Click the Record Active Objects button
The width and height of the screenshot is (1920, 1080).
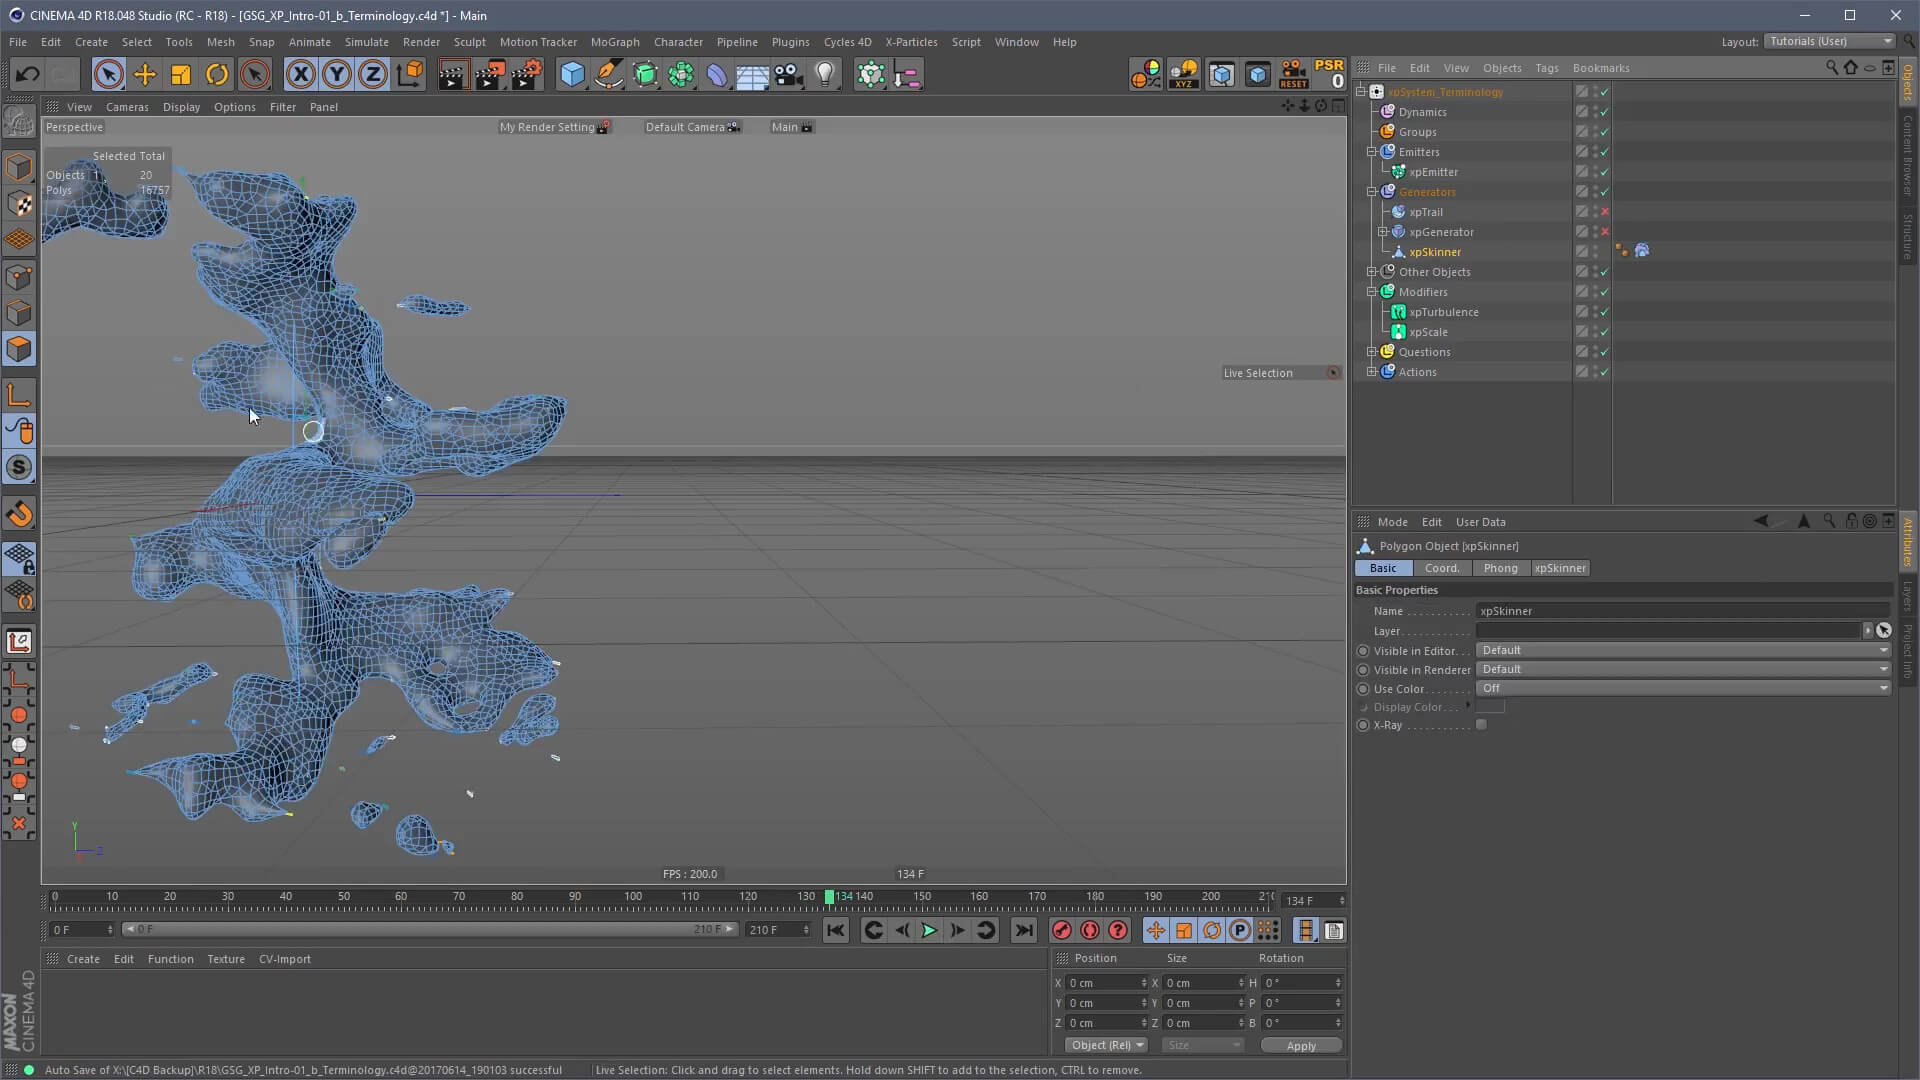coord(1062,931)
